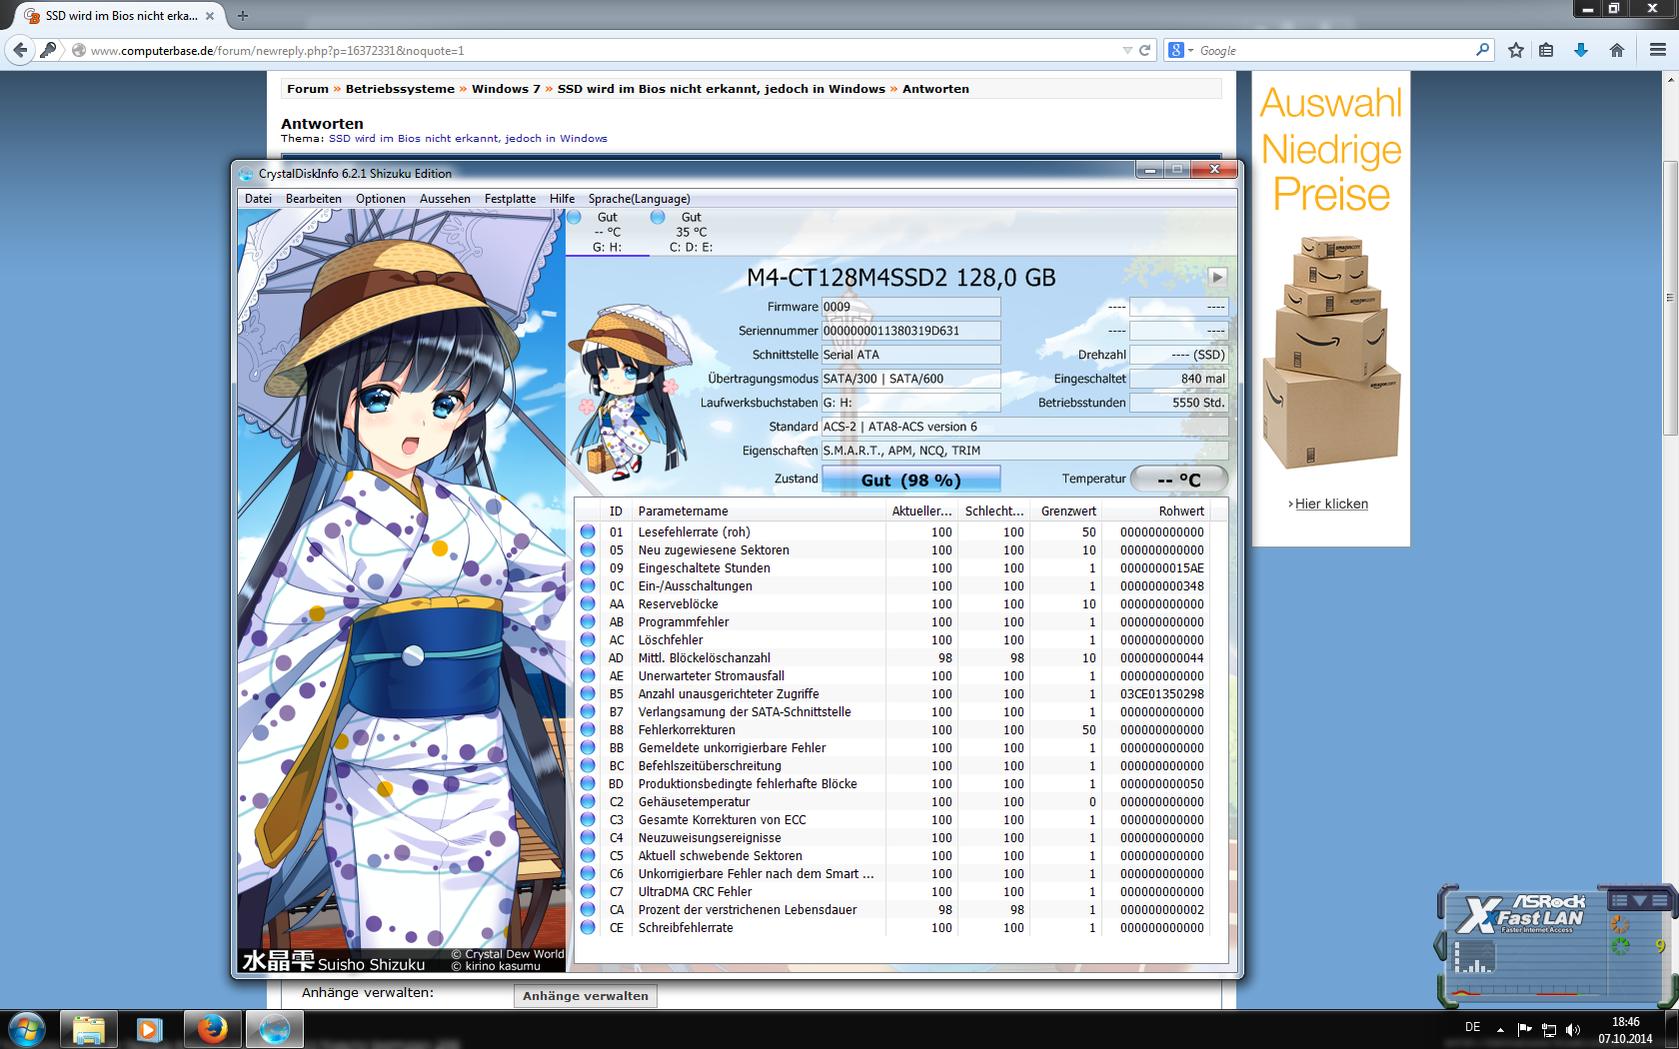Open the Google search engine selector dropdown

(1180, 50)
